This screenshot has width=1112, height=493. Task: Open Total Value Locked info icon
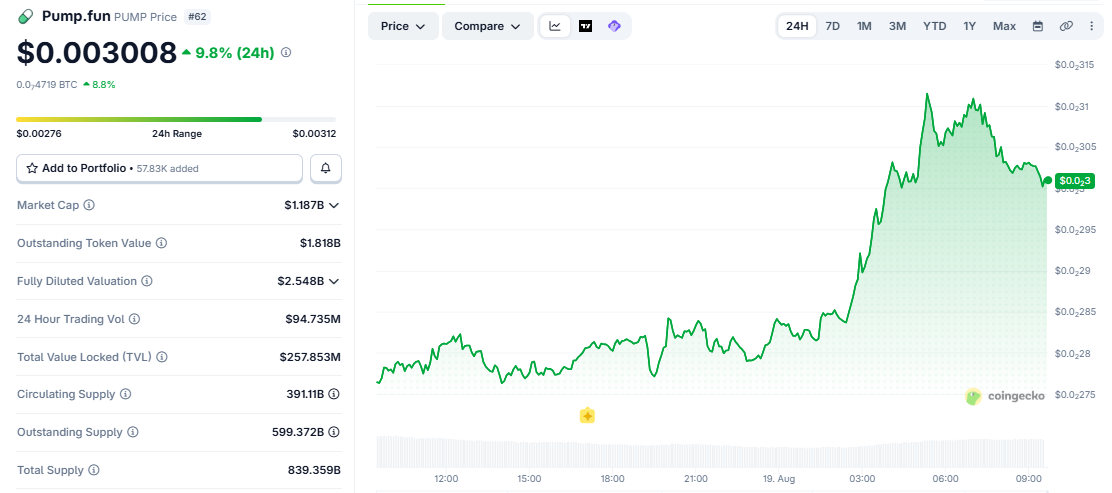tap(162, 357)
